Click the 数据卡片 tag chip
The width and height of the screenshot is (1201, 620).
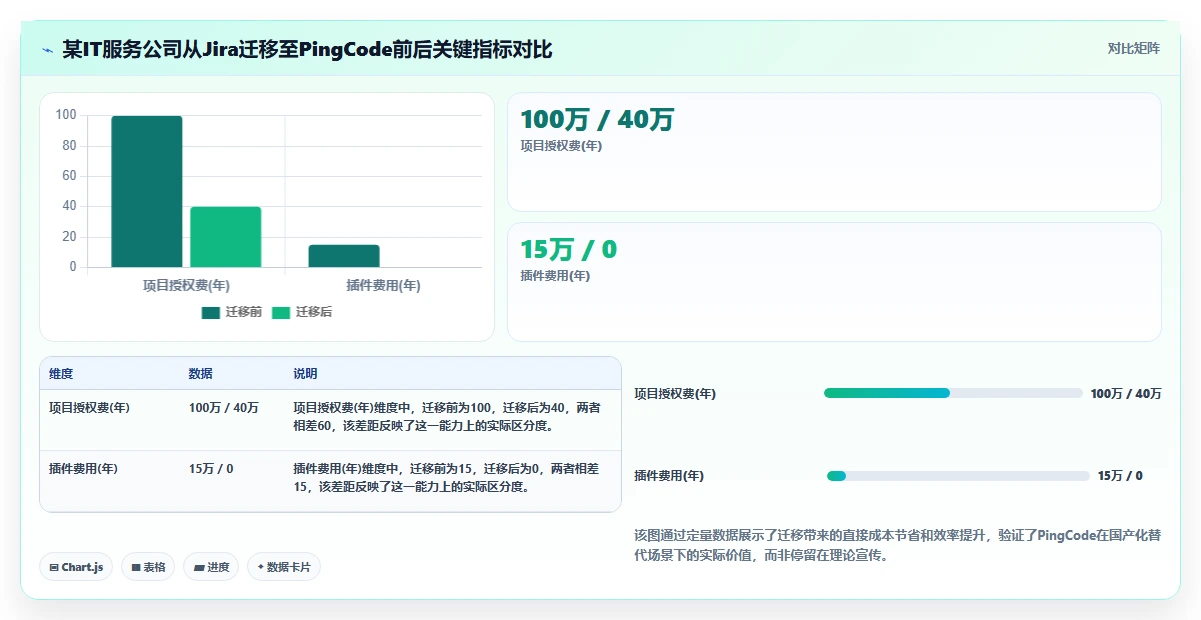click(284, 567)
